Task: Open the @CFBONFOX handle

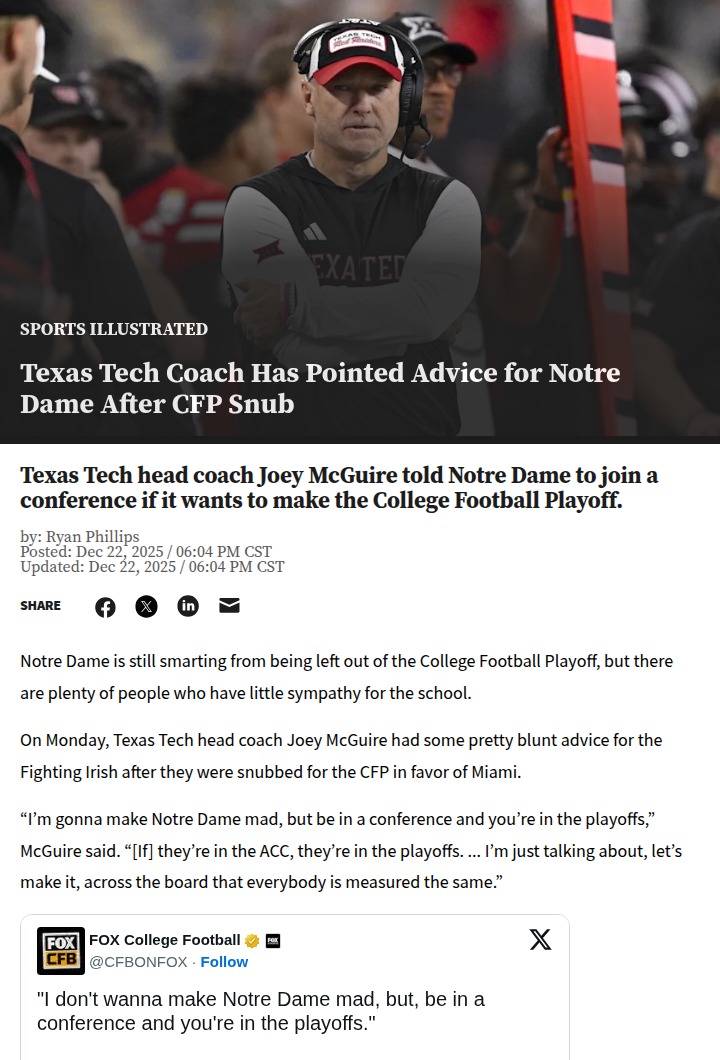Action: pyautogui.click(x=139, y=962)
